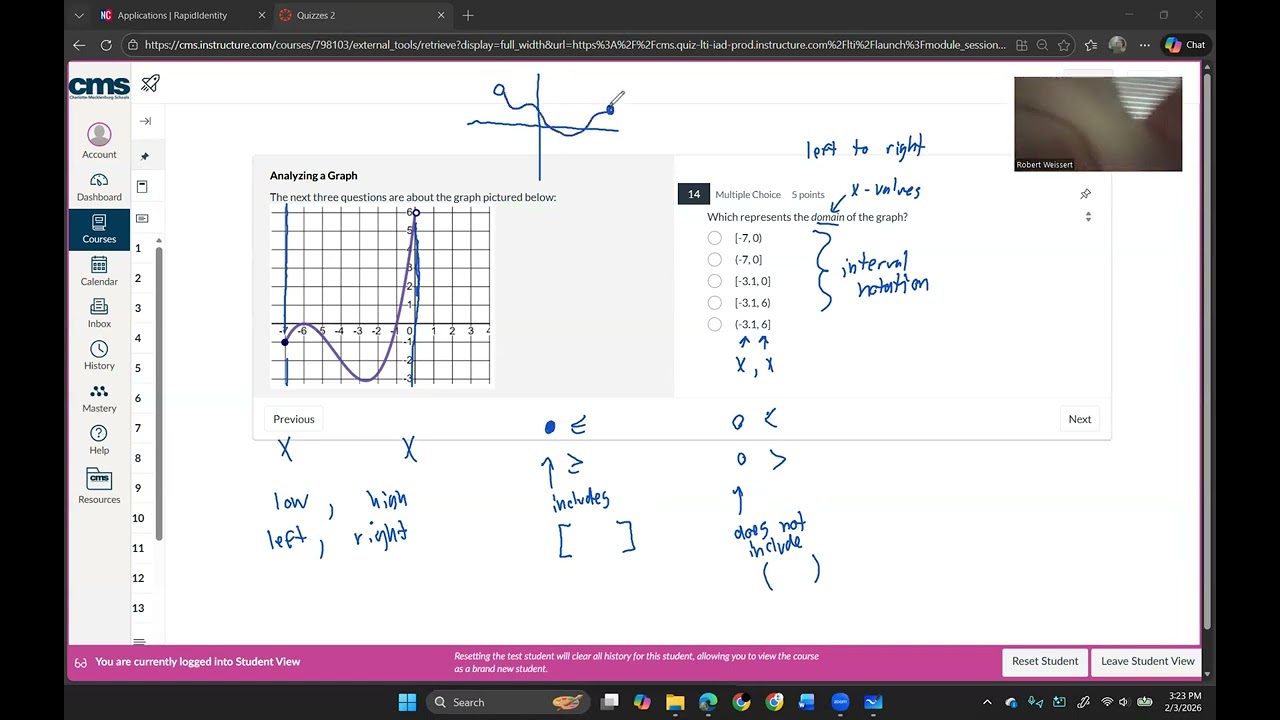The width and height of the screenshot is (1280, 720).
Task: Open the Calendar from sidebar
Action: [99, 271]
